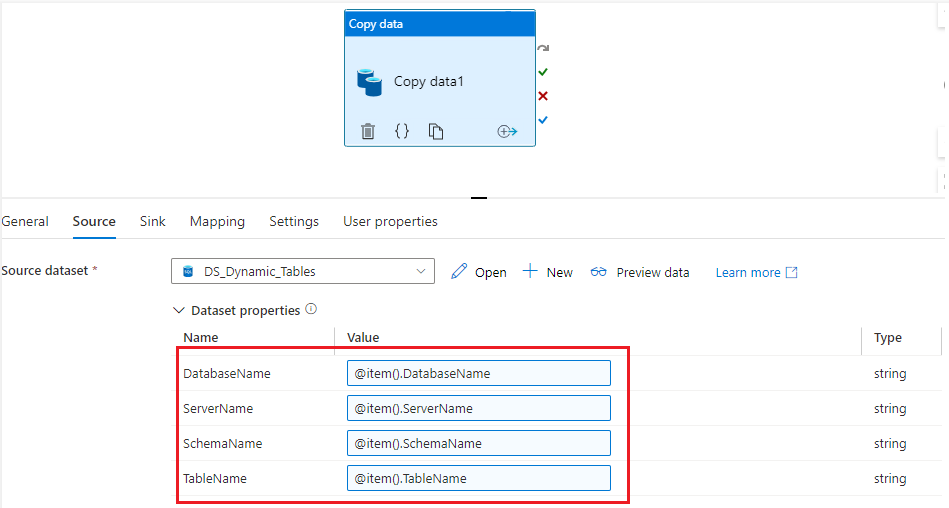Delete the Copy data1 activity
This screenshot has height=508, width=949.
point(368,131)
